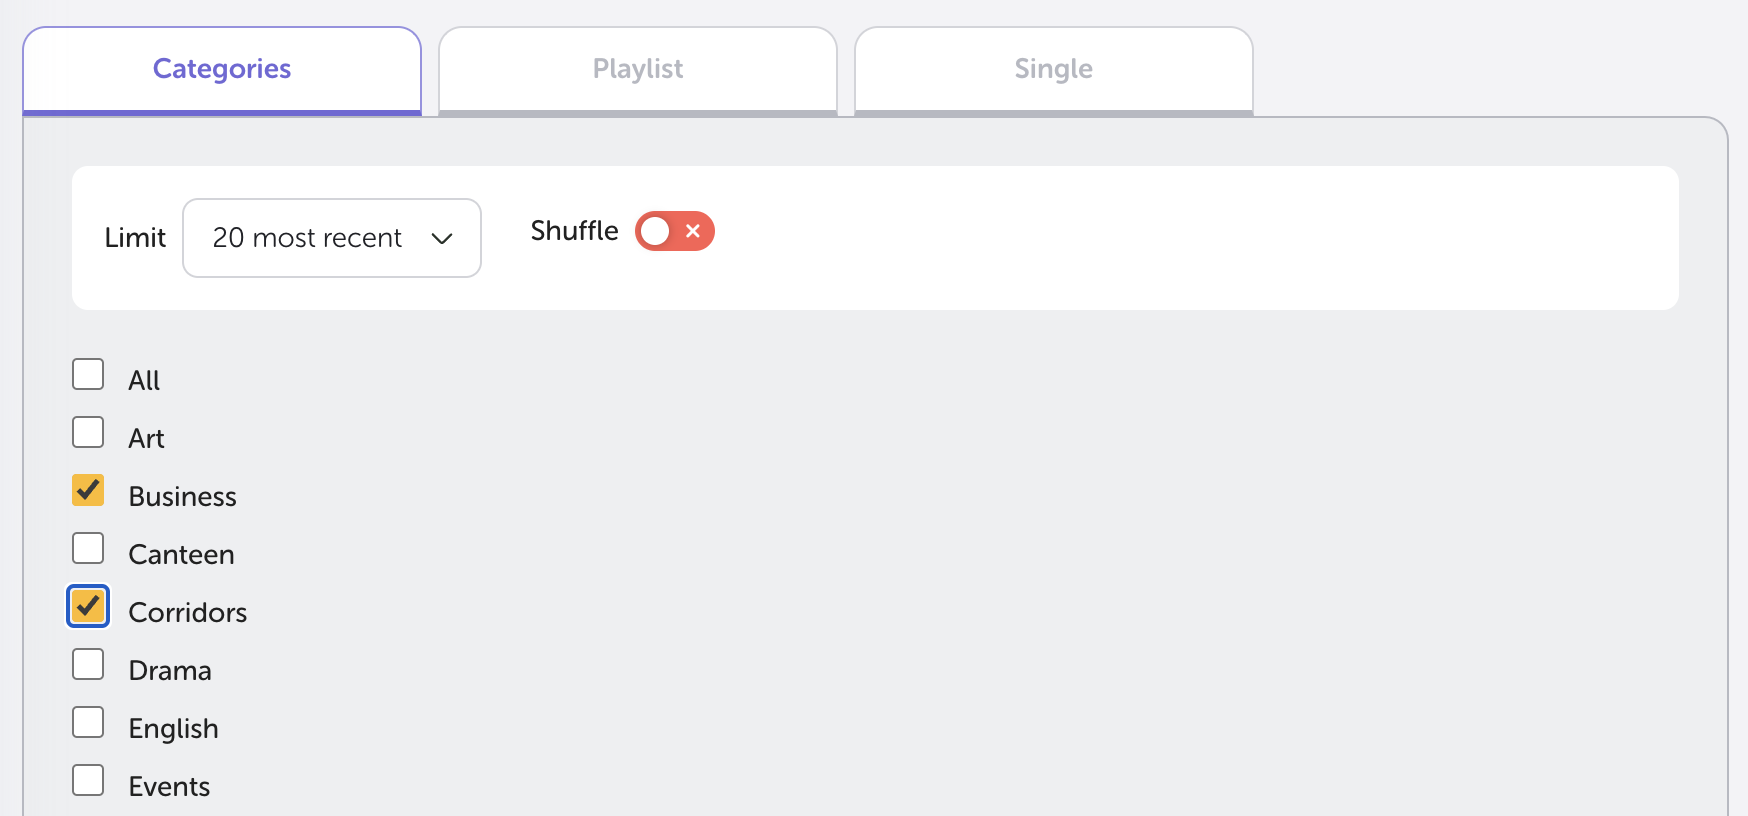Screen dimensions: 1748x816
Task: Tick the Art category checkbox
Action: click(x=88, y=432)
